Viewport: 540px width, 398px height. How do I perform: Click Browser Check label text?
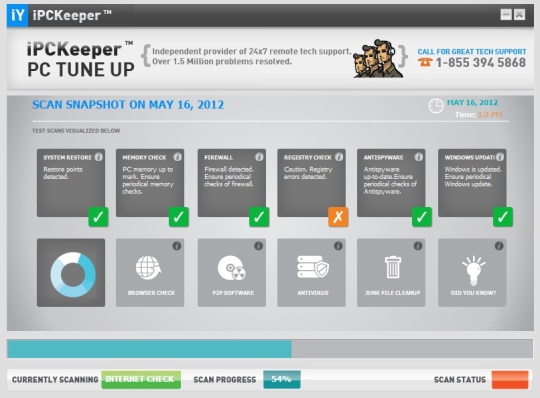point(151,293)
